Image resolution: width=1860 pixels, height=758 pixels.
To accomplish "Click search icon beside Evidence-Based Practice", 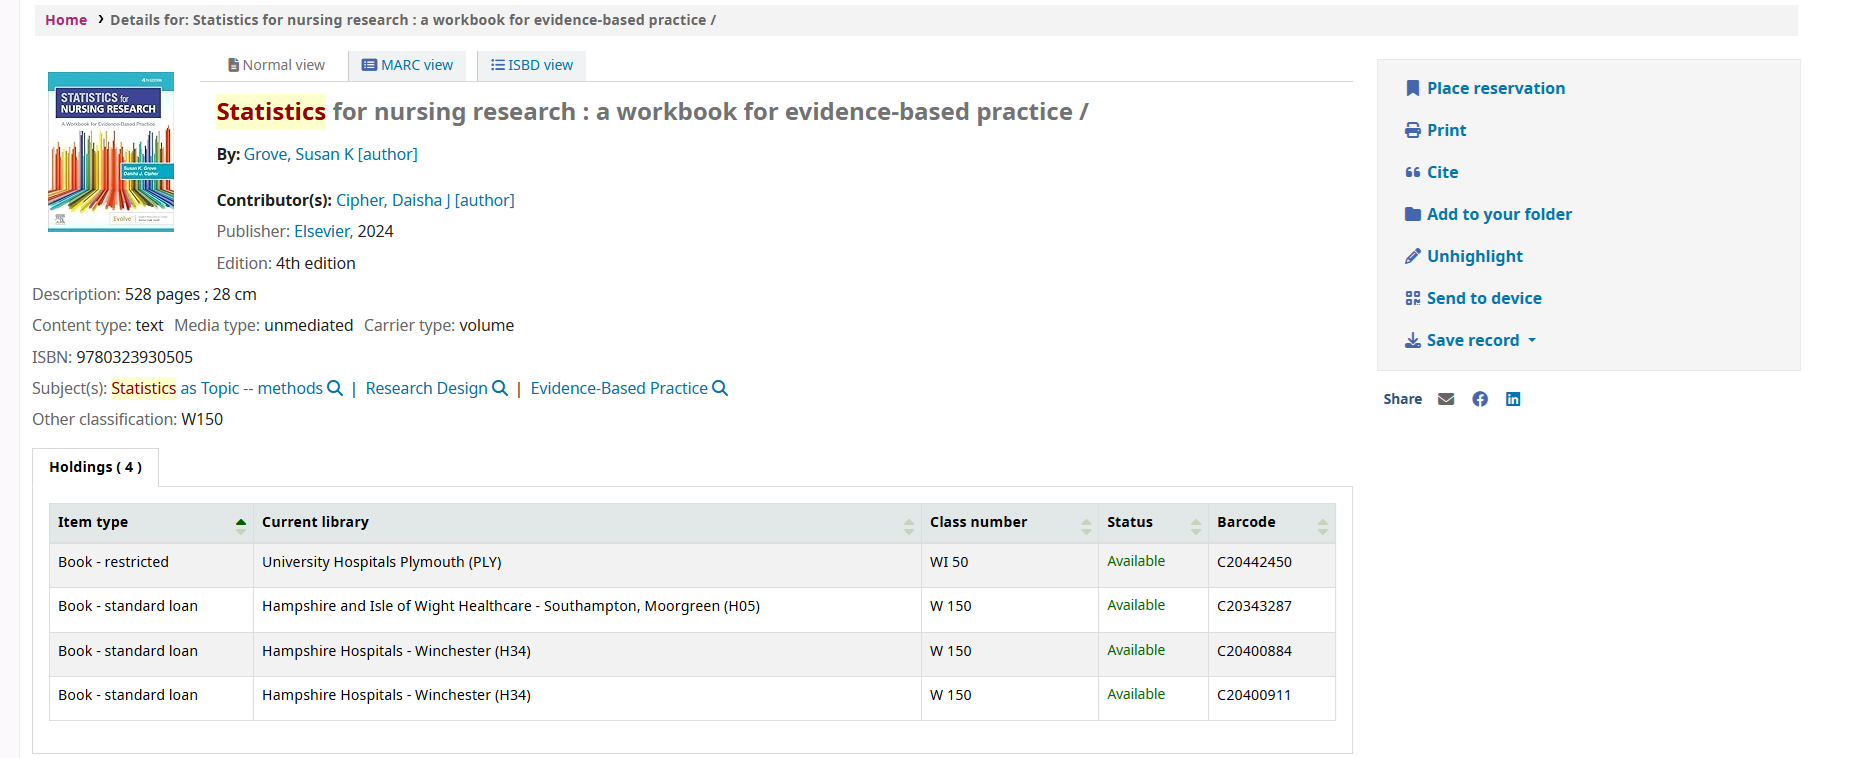I will [720, 388].
